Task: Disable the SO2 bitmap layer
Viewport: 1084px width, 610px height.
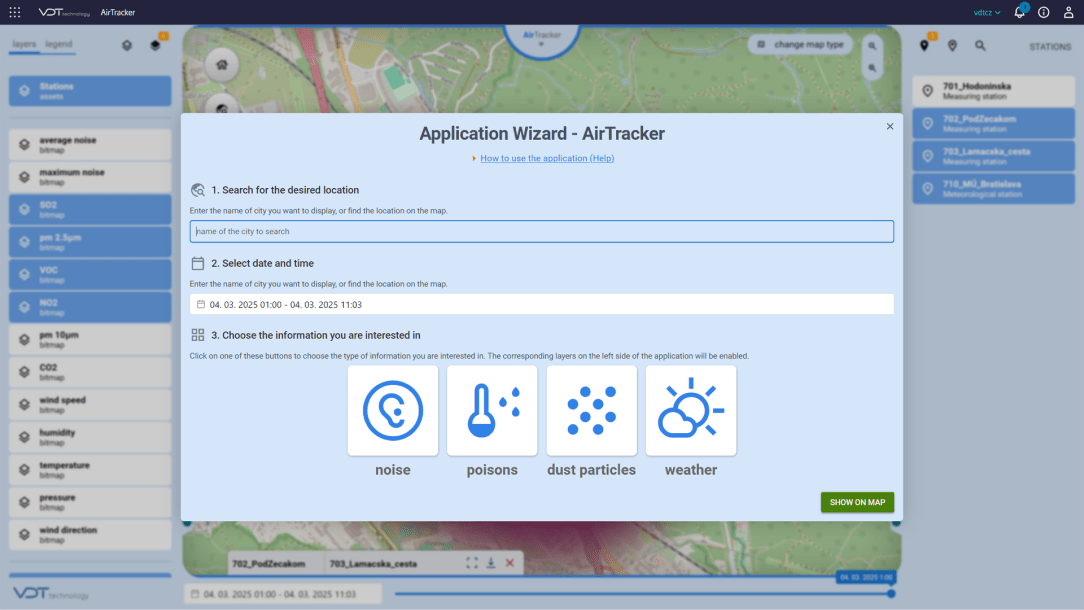Action: 90,210
